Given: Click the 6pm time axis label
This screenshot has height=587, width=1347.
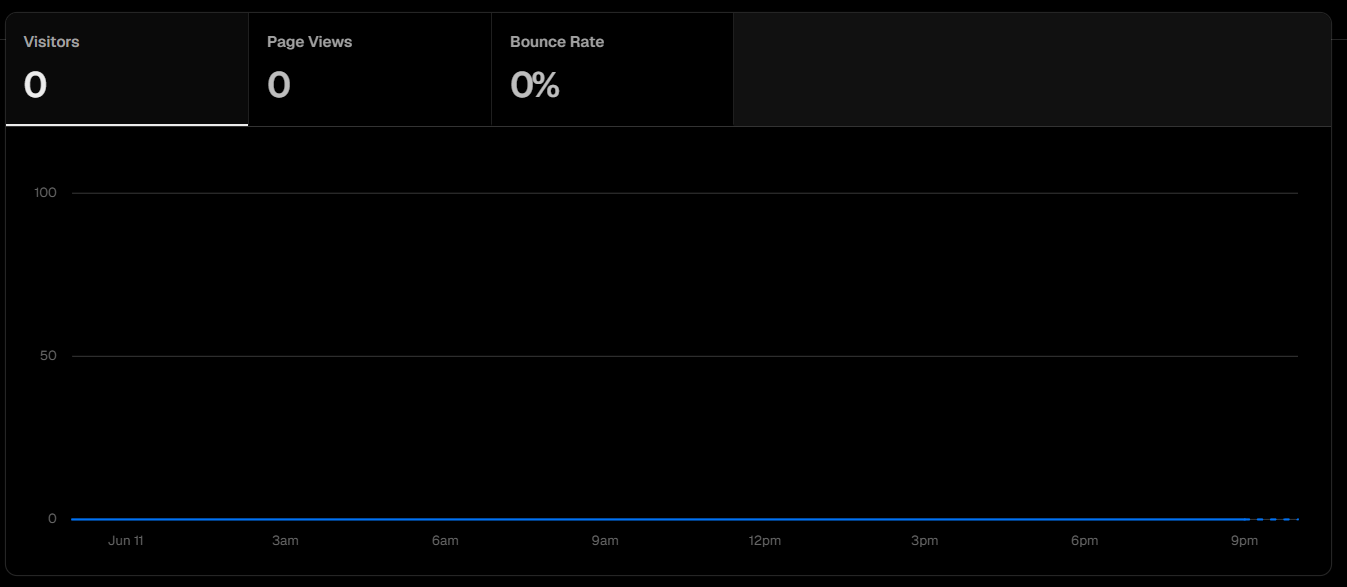Looking at the screenshot, I should pyautogui.click(x=1085, y=541).
